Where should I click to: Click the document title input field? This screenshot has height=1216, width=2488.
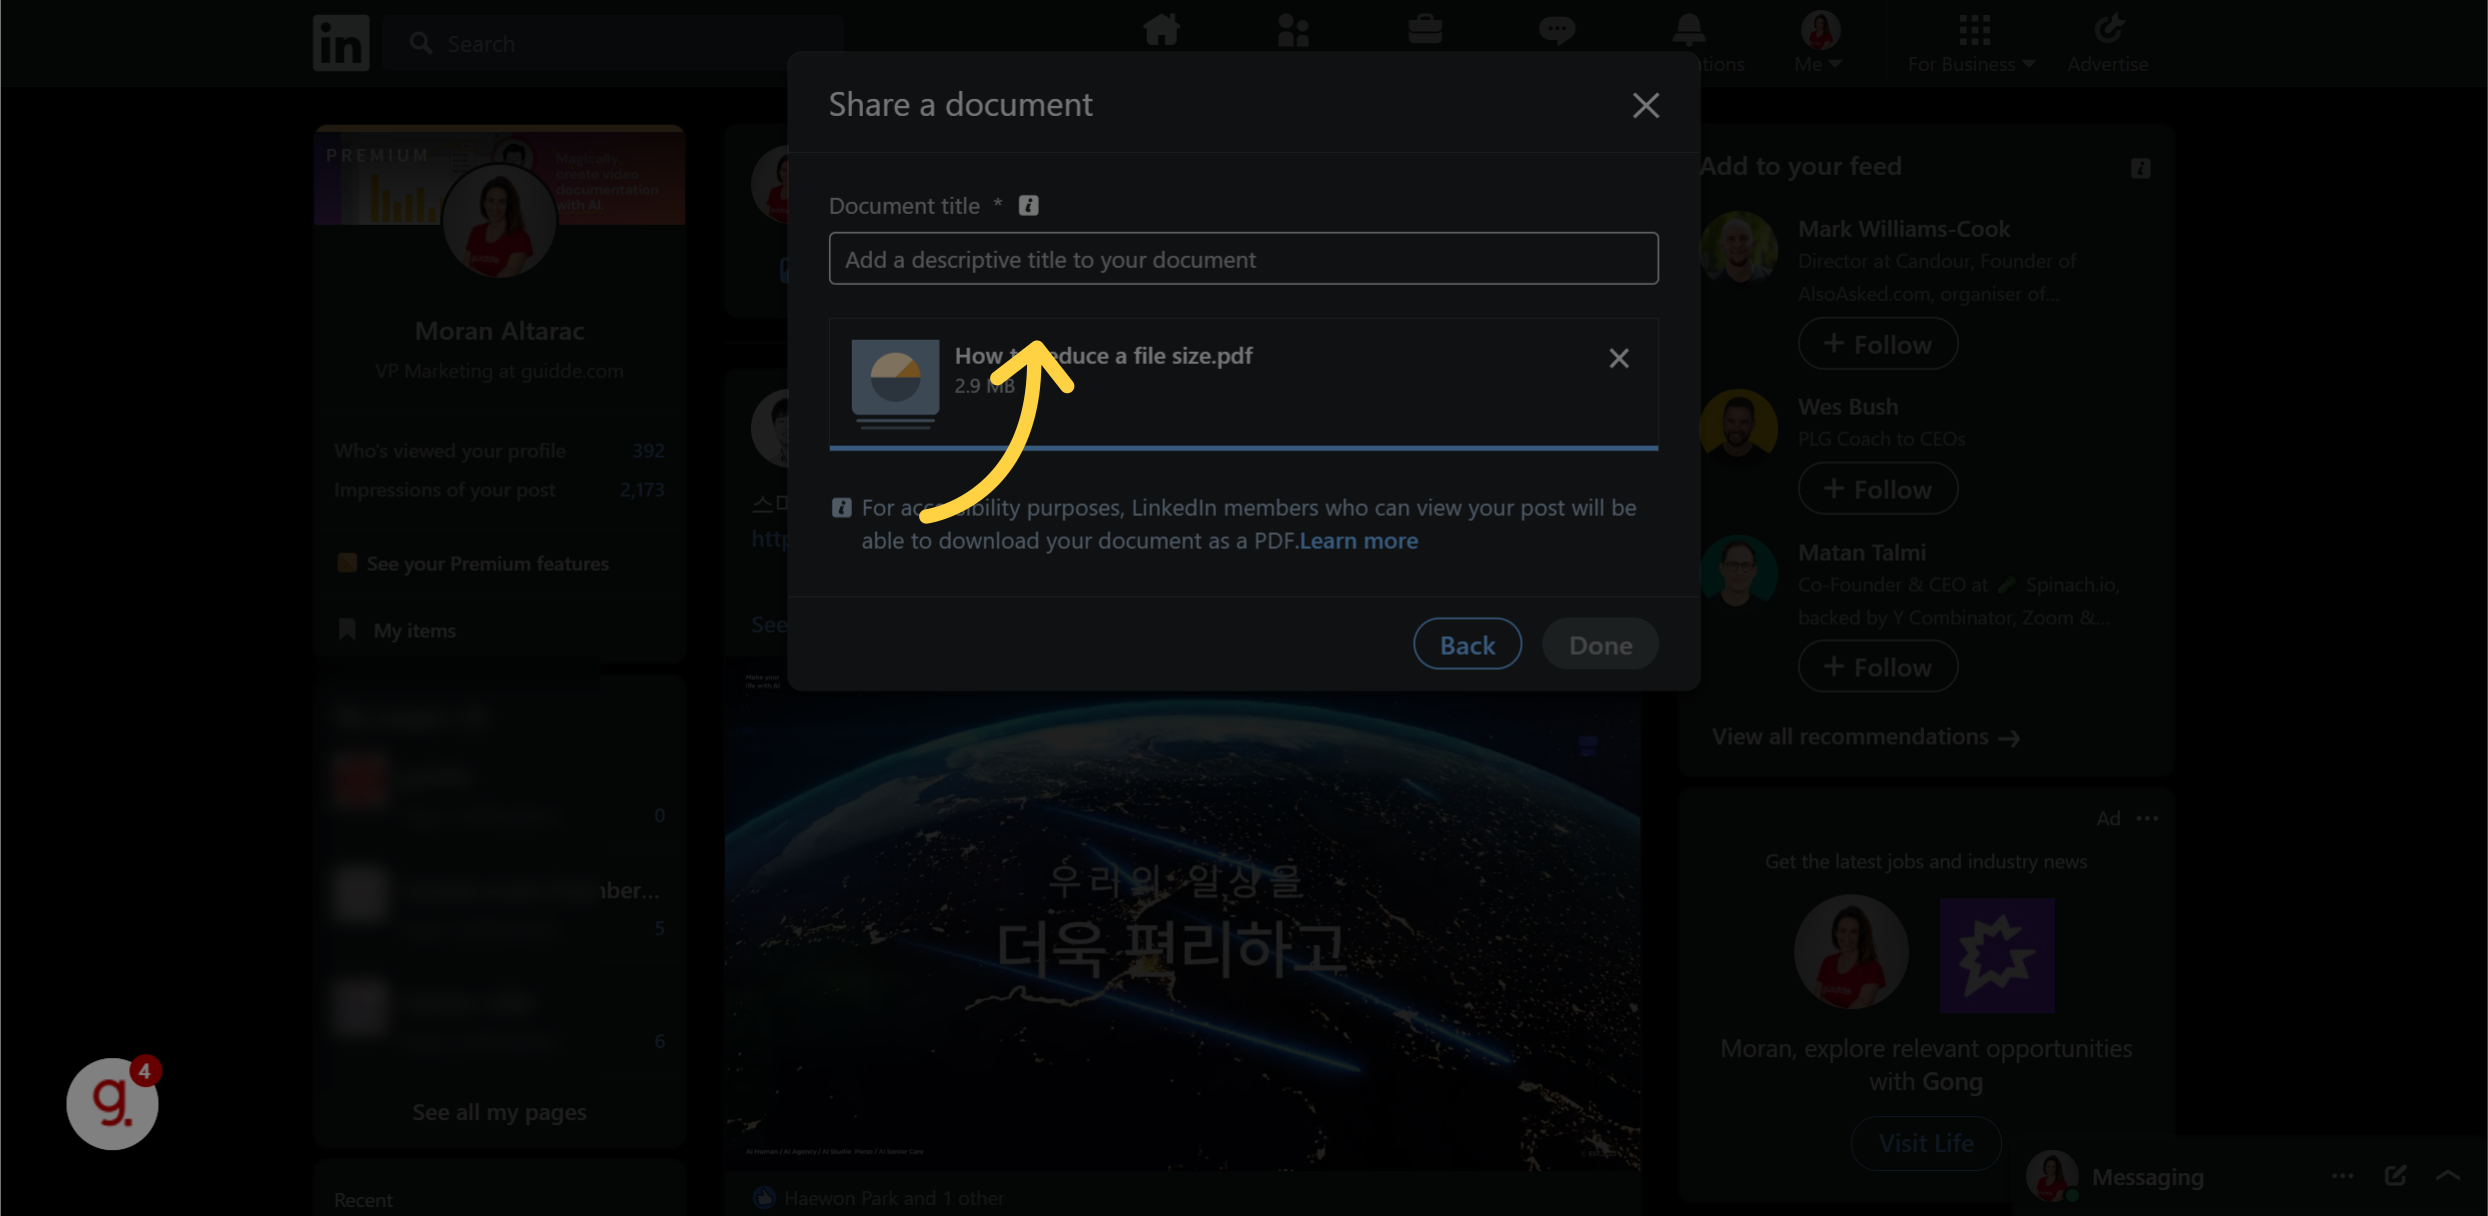pyautogui.click(x=1243, y=258)
